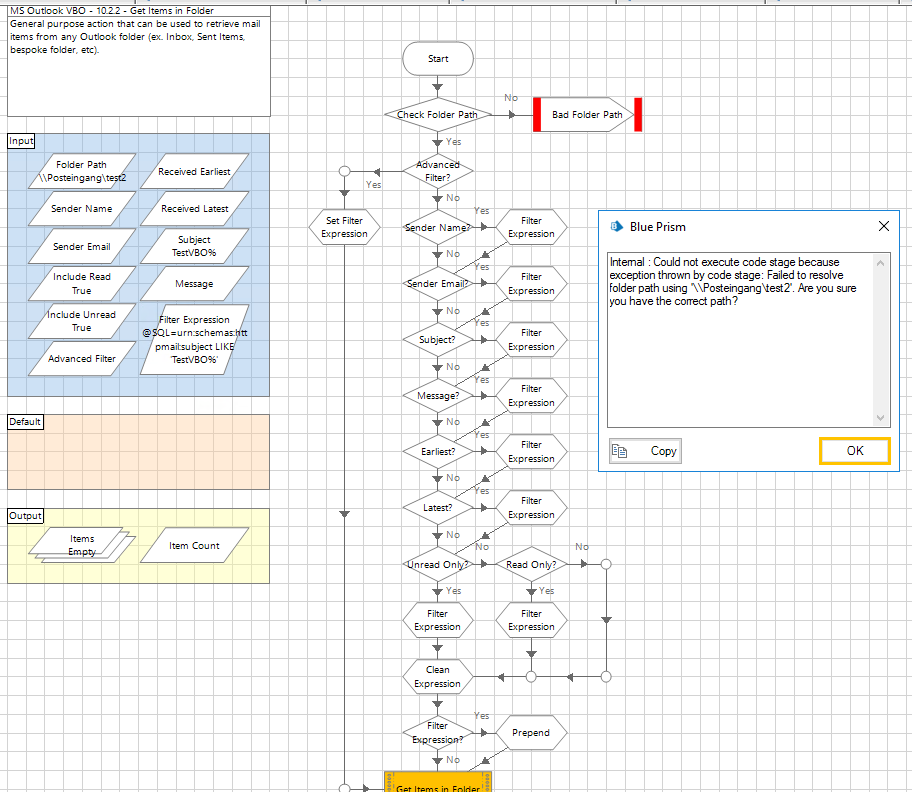The width and height of the screenshot is (912, 792).
Task: Click the Input block label
Action: [x=21, y=141]
